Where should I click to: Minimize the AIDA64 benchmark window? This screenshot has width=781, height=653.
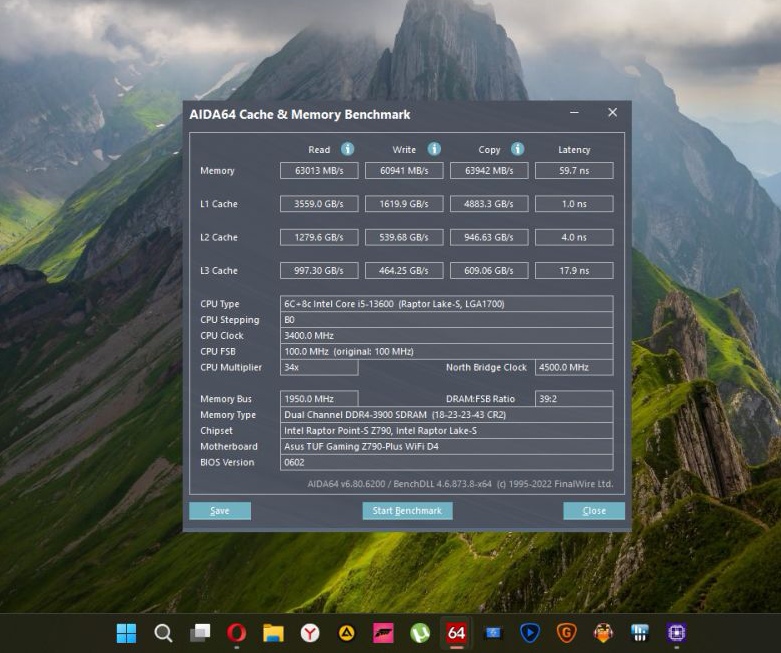click(574, 113)
